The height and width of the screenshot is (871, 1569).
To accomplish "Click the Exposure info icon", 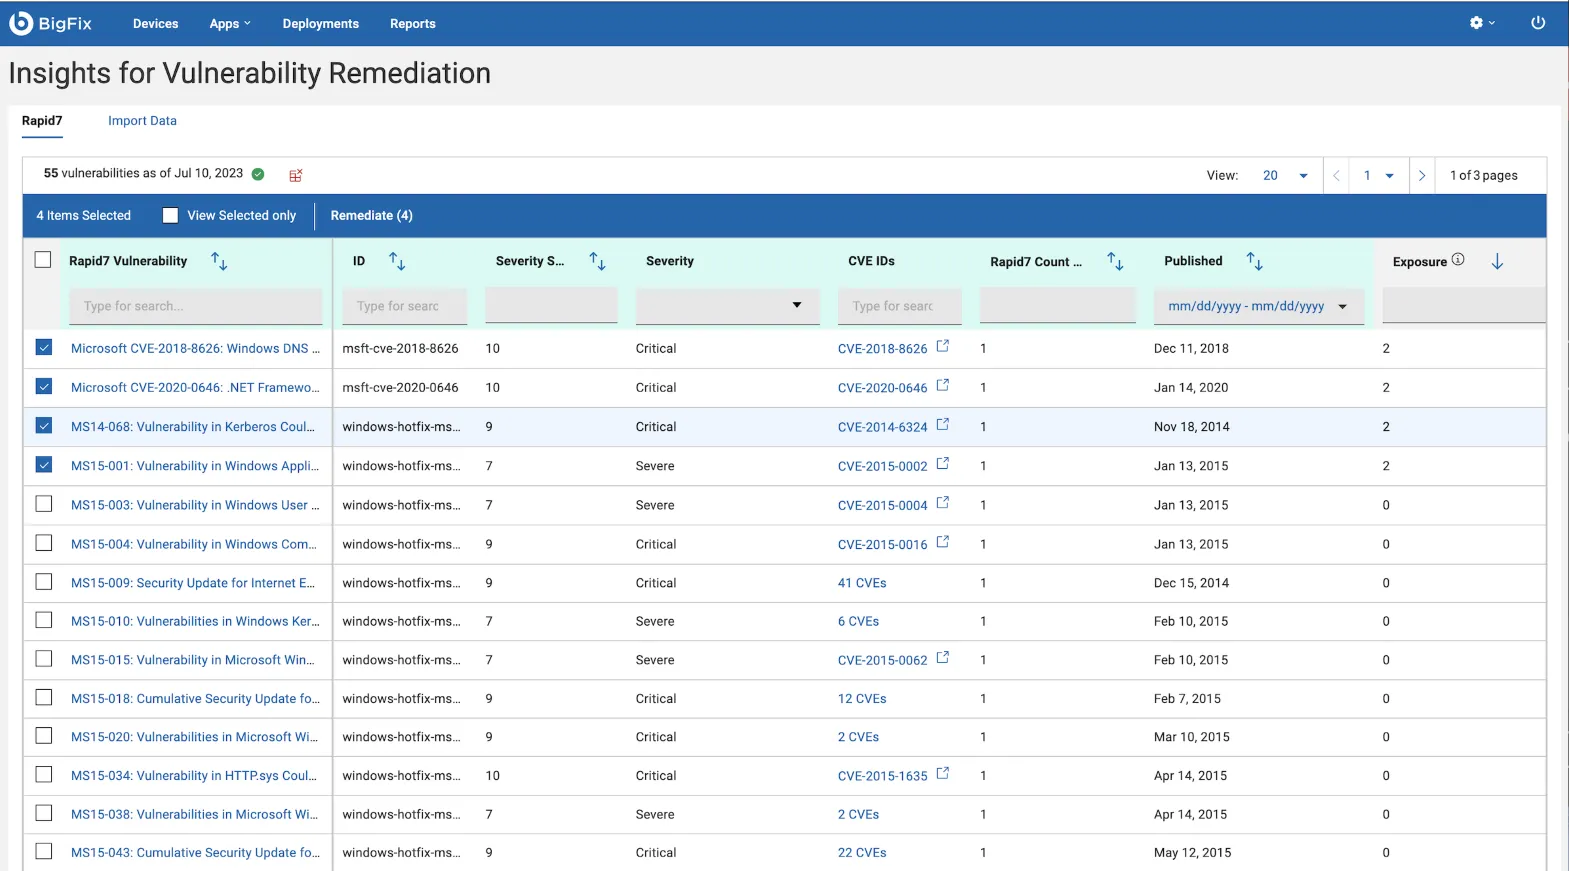I will pyautogui.click(x=1458, y=260).
